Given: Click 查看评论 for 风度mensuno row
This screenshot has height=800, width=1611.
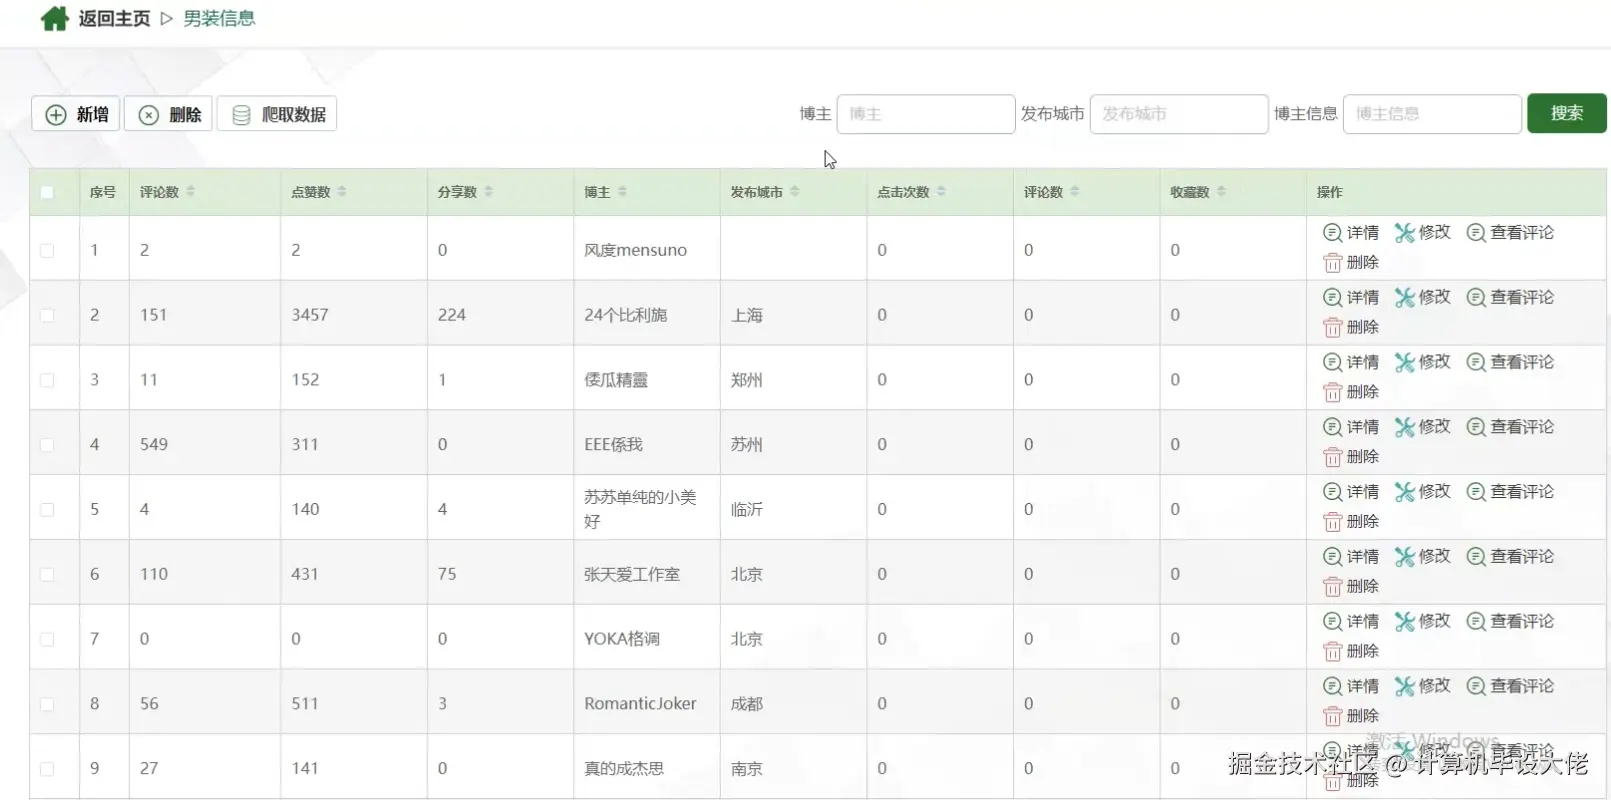Looking at the screenshot, I should tap(1510, 233).
